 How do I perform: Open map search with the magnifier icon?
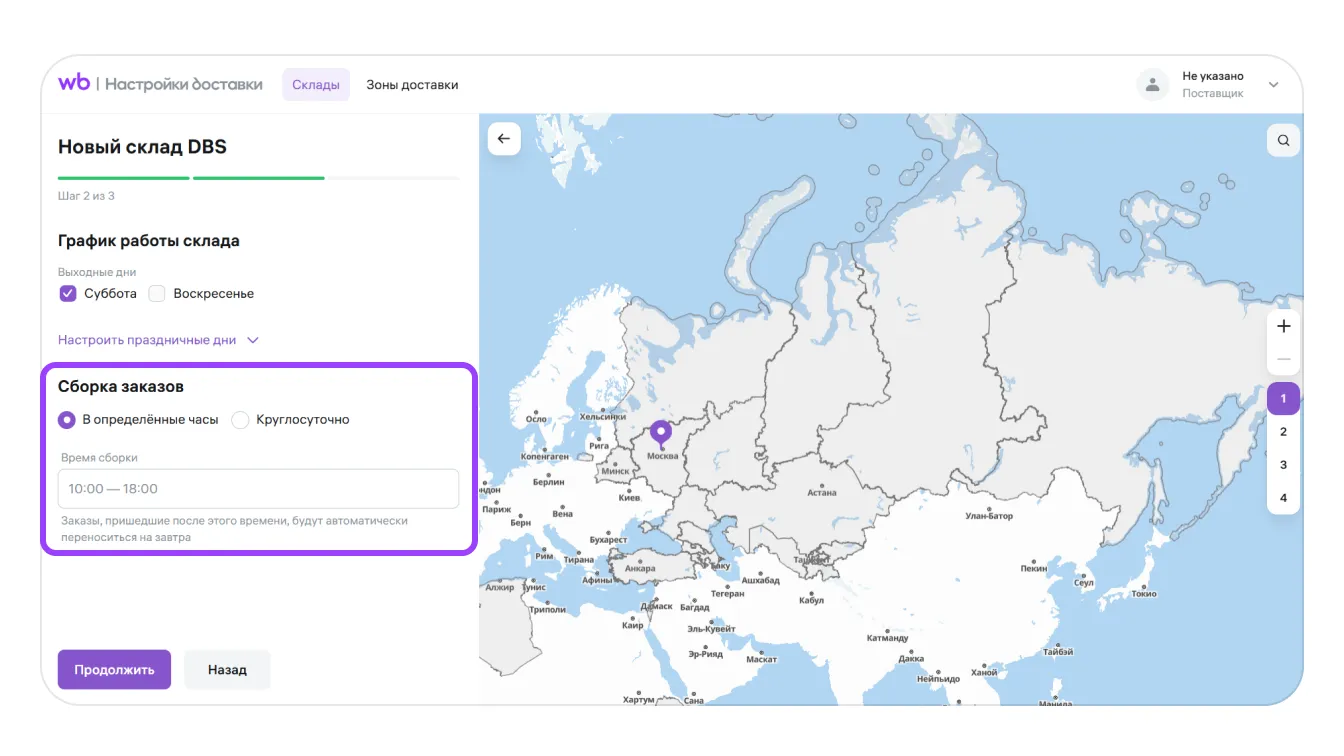pos(1283,140)
